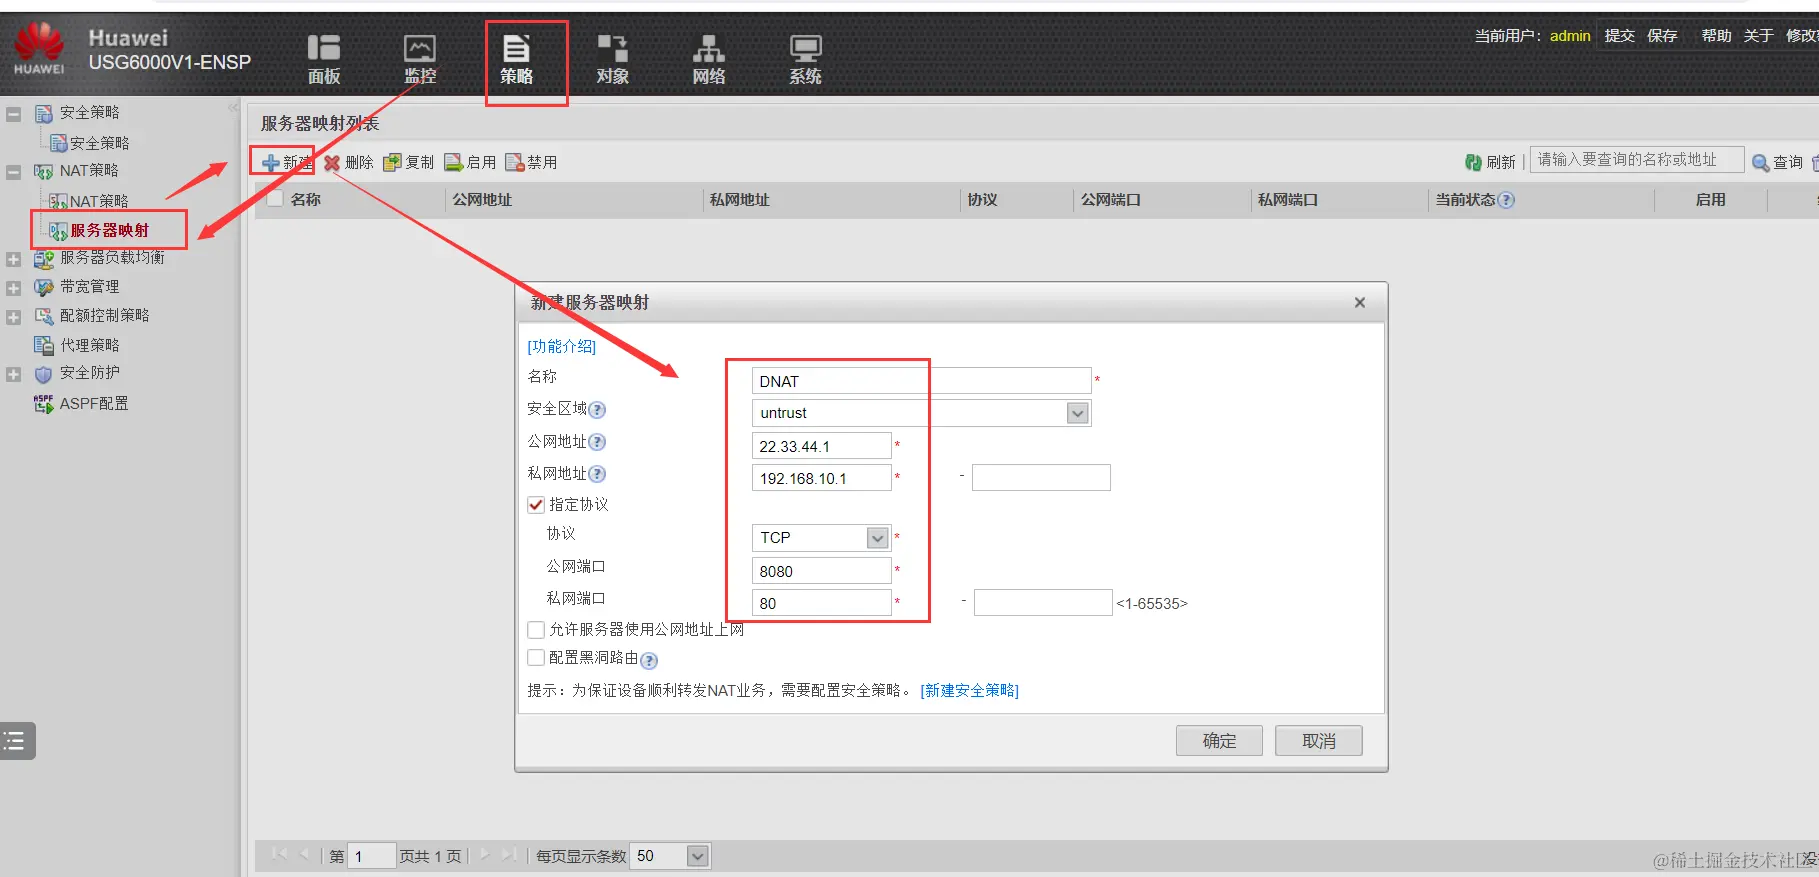The image size is (1819, 877).
Task: Collapse the 安全策略 tree group
Action: (13, 114)
